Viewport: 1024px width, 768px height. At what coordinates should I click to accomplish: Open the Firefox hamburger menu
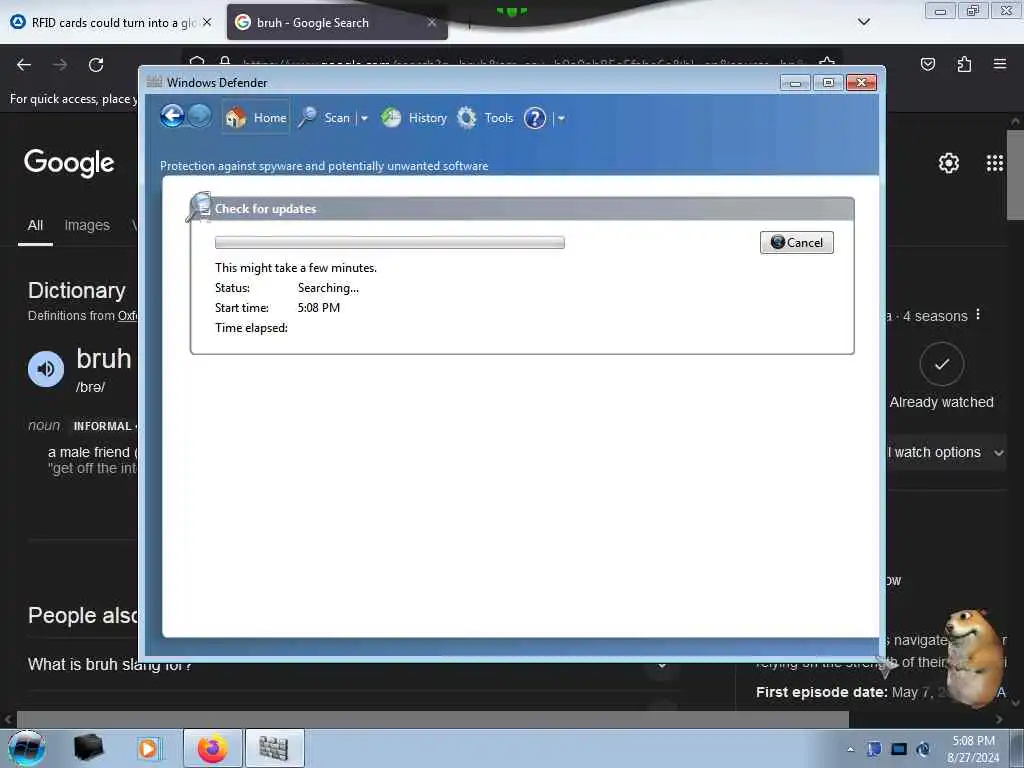(x=1000, y=64)
